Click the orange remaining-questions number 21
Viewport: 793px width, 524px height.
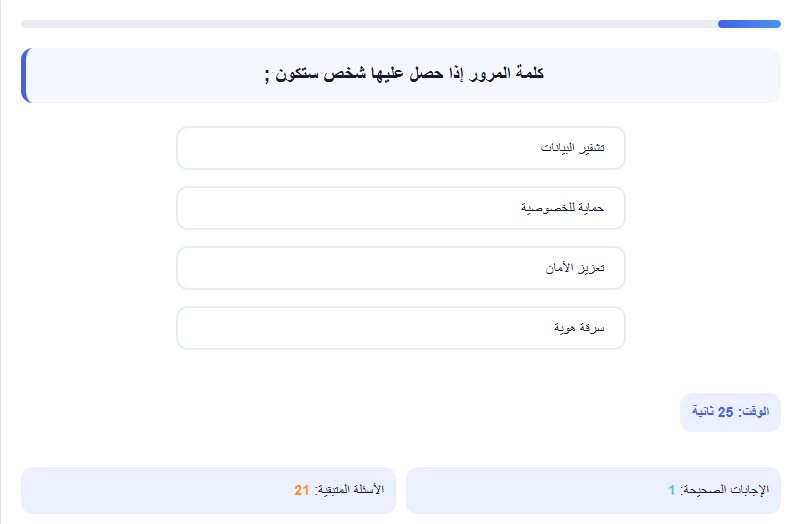pyautogui.click(x=301, y=490)
